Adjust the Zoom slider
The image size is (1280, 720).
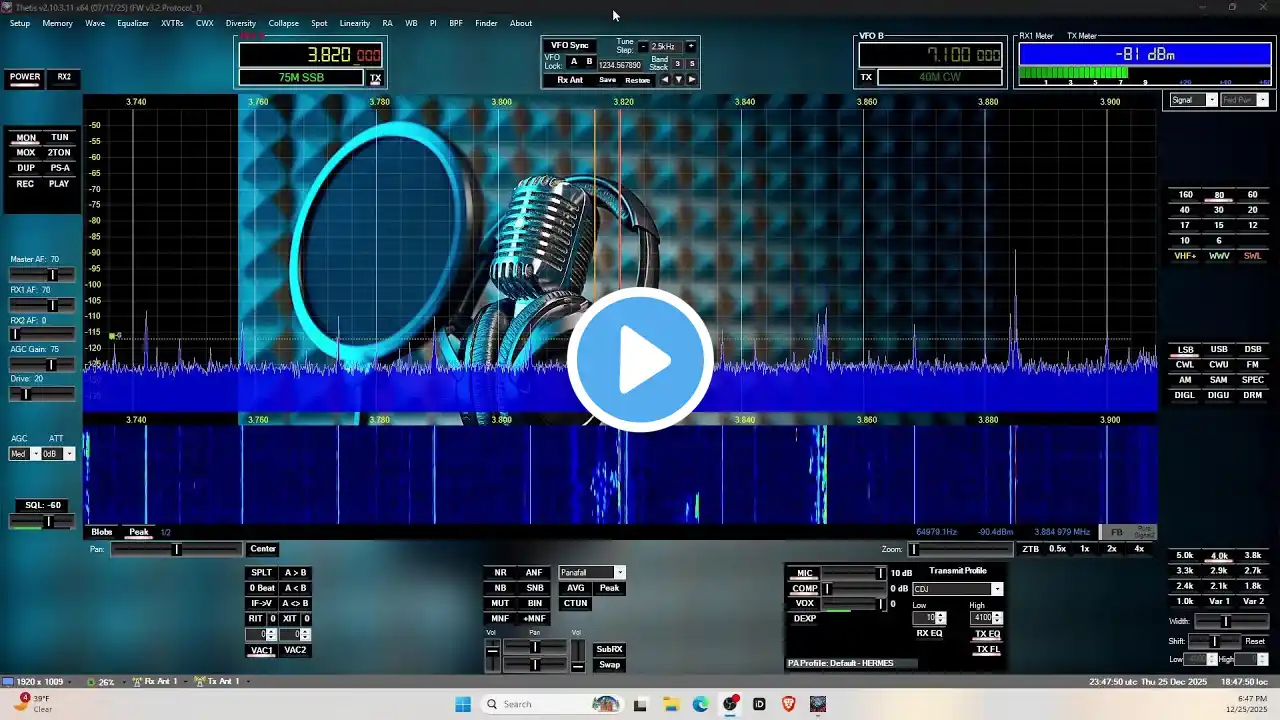click(x=959, y=549)
